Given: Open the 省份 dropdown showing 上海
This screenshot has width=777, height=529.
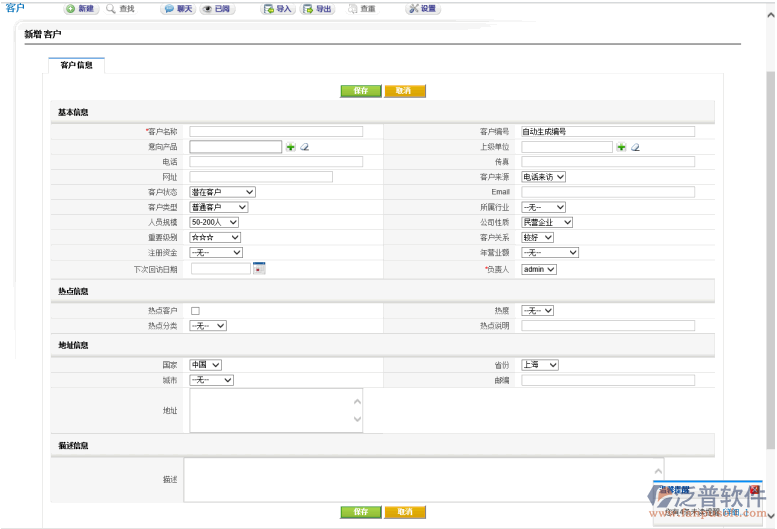Looking at the screenshot, I should click(540, 365).
